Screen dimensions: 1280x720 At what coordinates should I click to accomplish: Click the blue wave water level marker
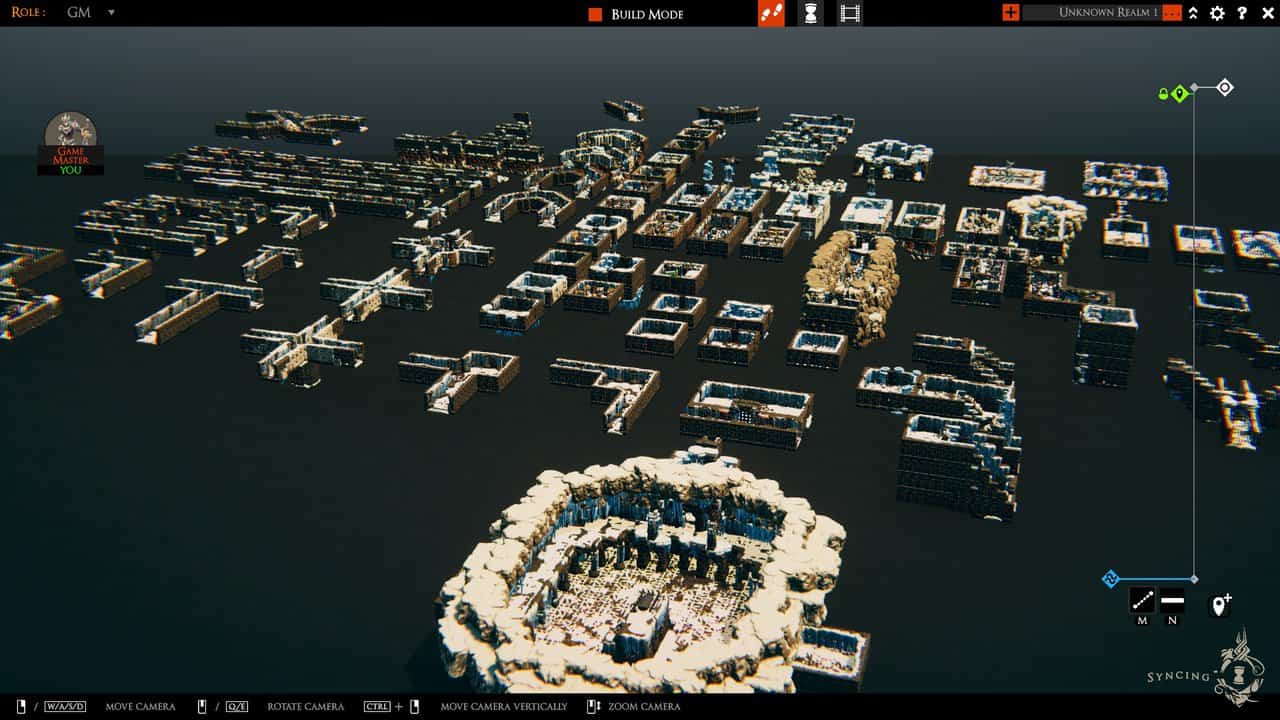click(x=1110, y=579)
